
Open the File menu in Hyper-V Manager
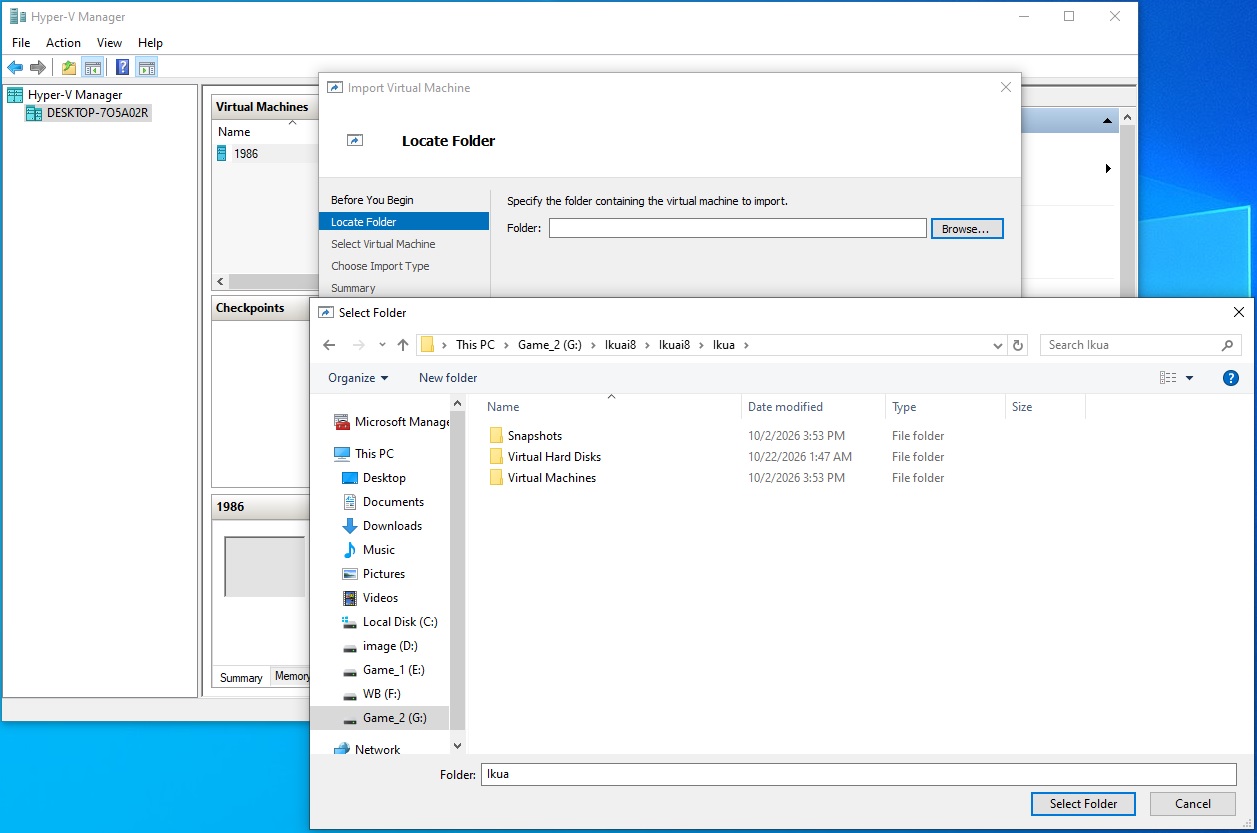[x=21, y=43]
